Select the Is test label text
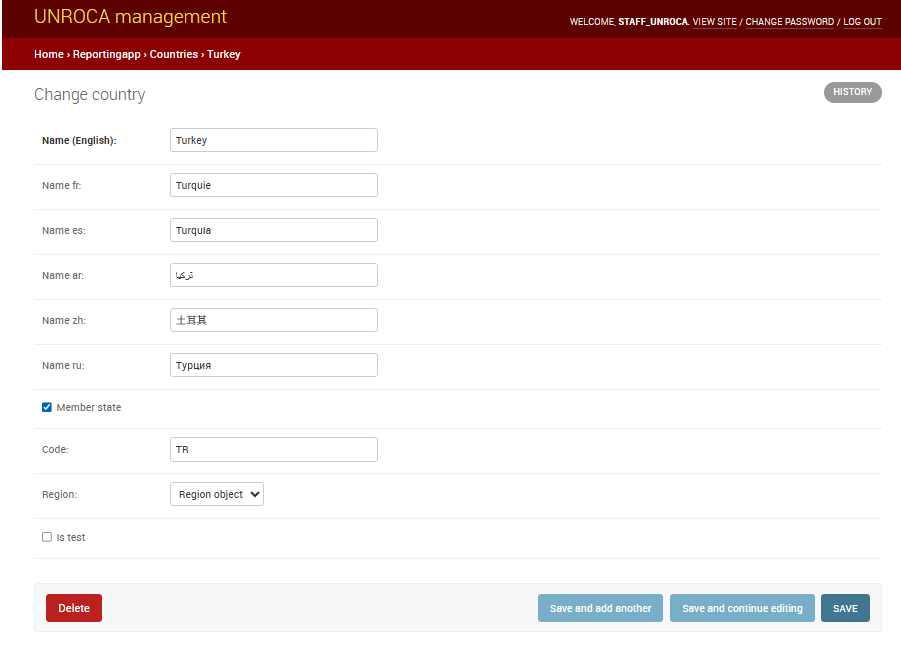This screenshot has height=647, width=901. point(71,537)
